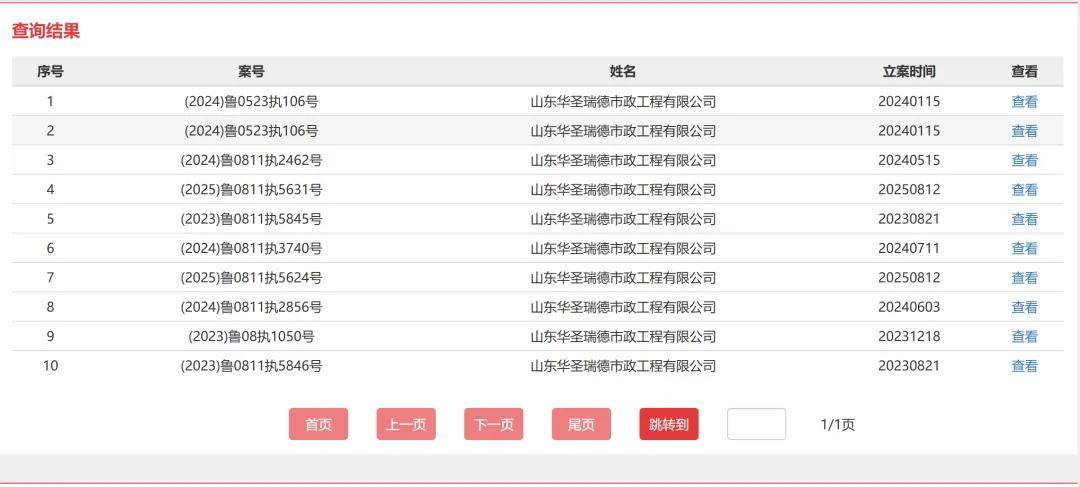This screenshot has height=487, width=1080.
Task: Select case number (2024)鲁0811执2462号
Action: coord(251,160)
